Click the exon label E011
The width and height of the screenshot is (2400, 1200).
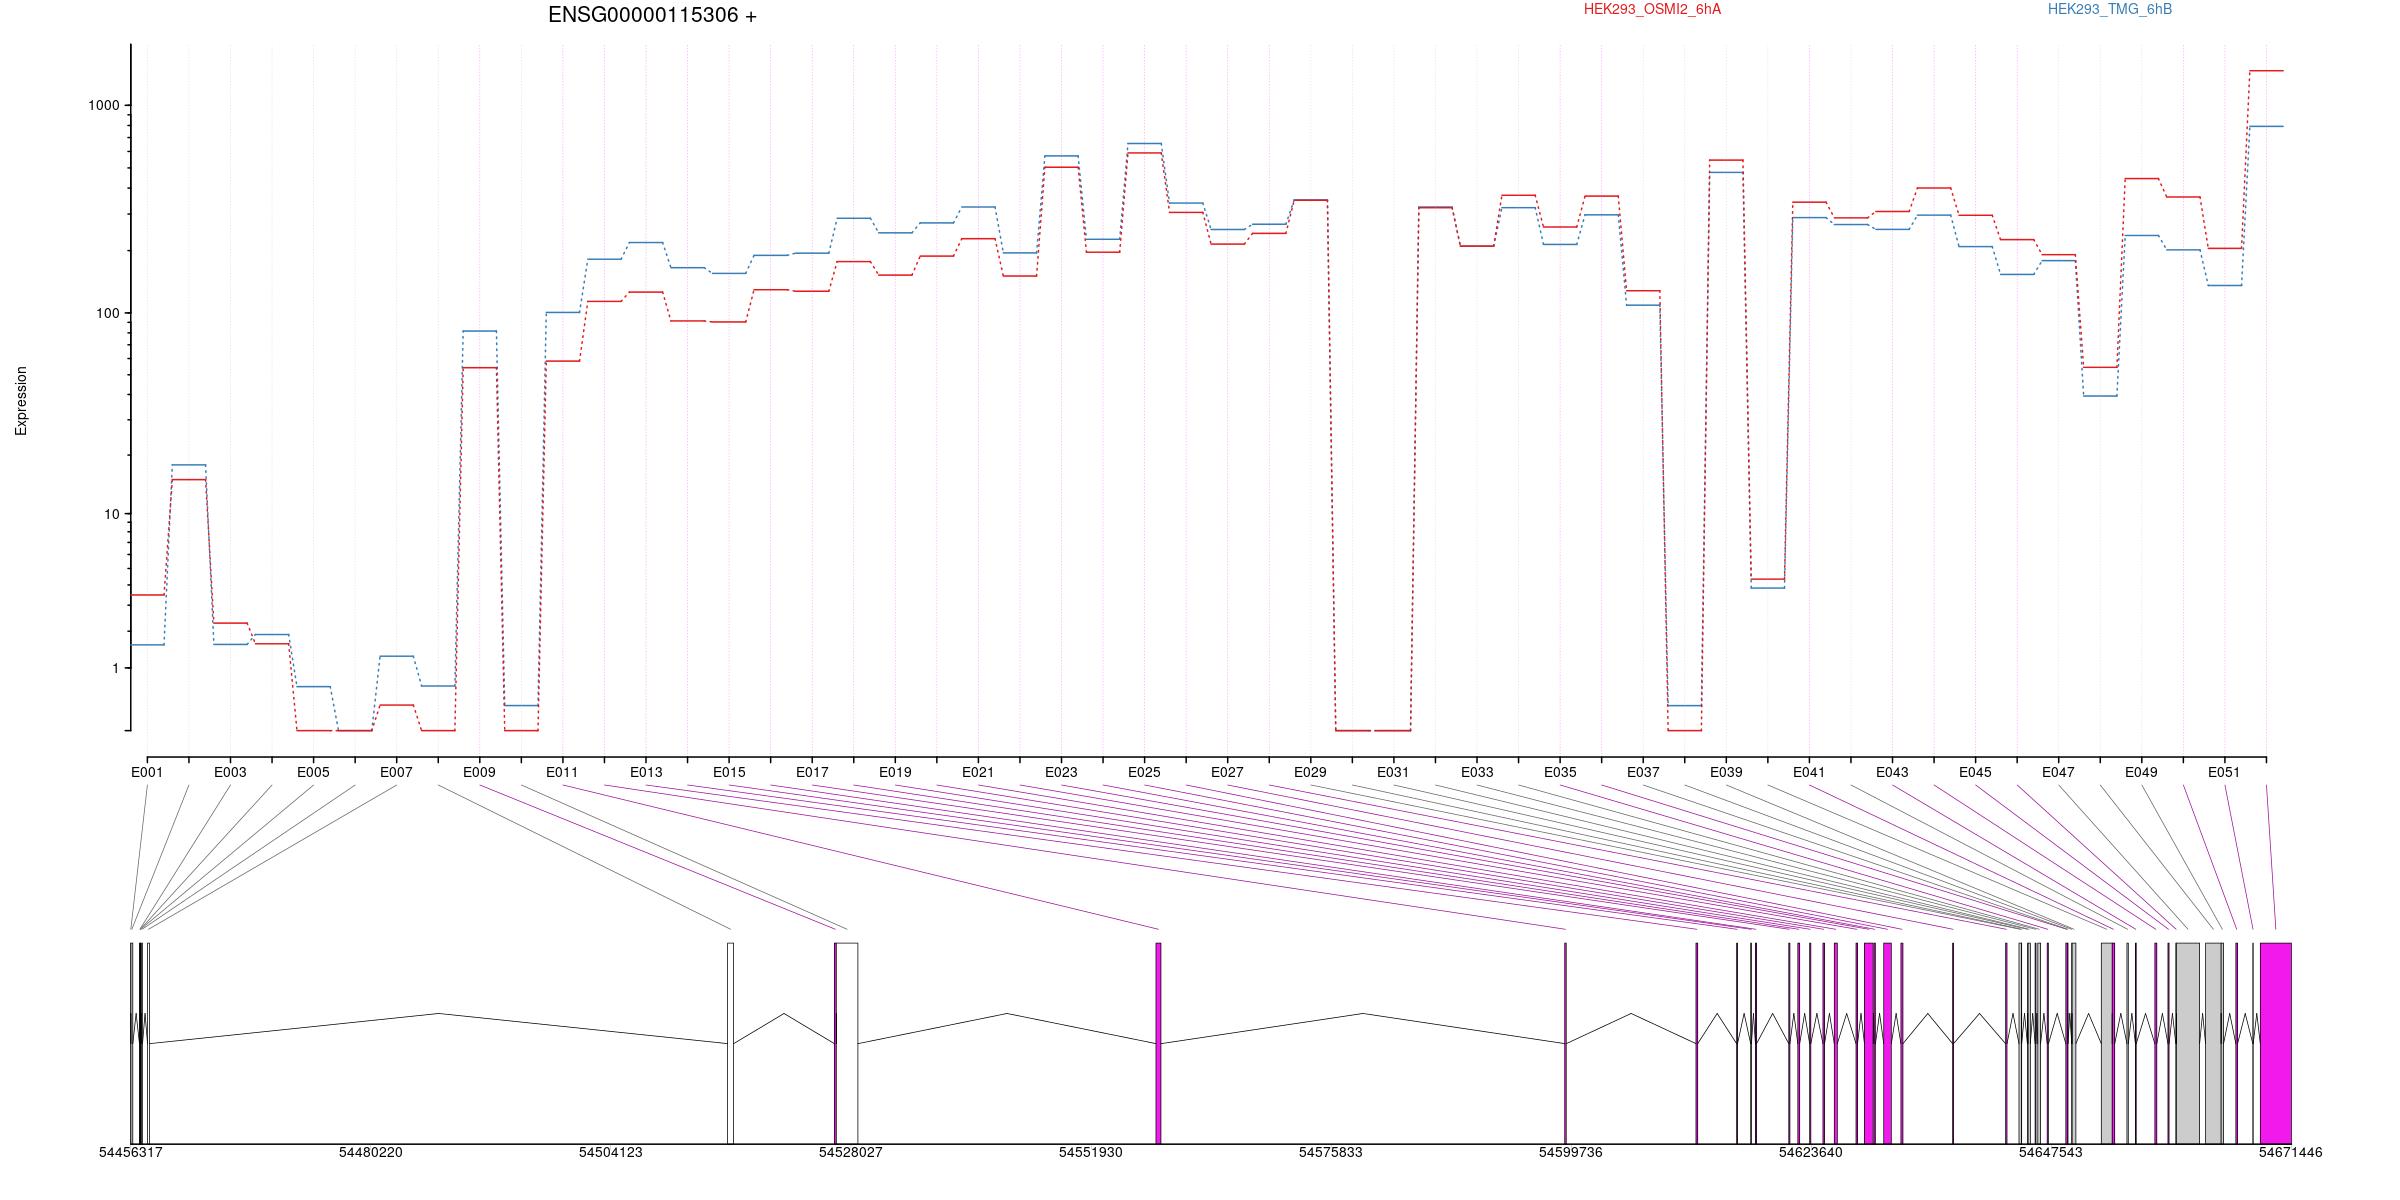coord(562,772)
